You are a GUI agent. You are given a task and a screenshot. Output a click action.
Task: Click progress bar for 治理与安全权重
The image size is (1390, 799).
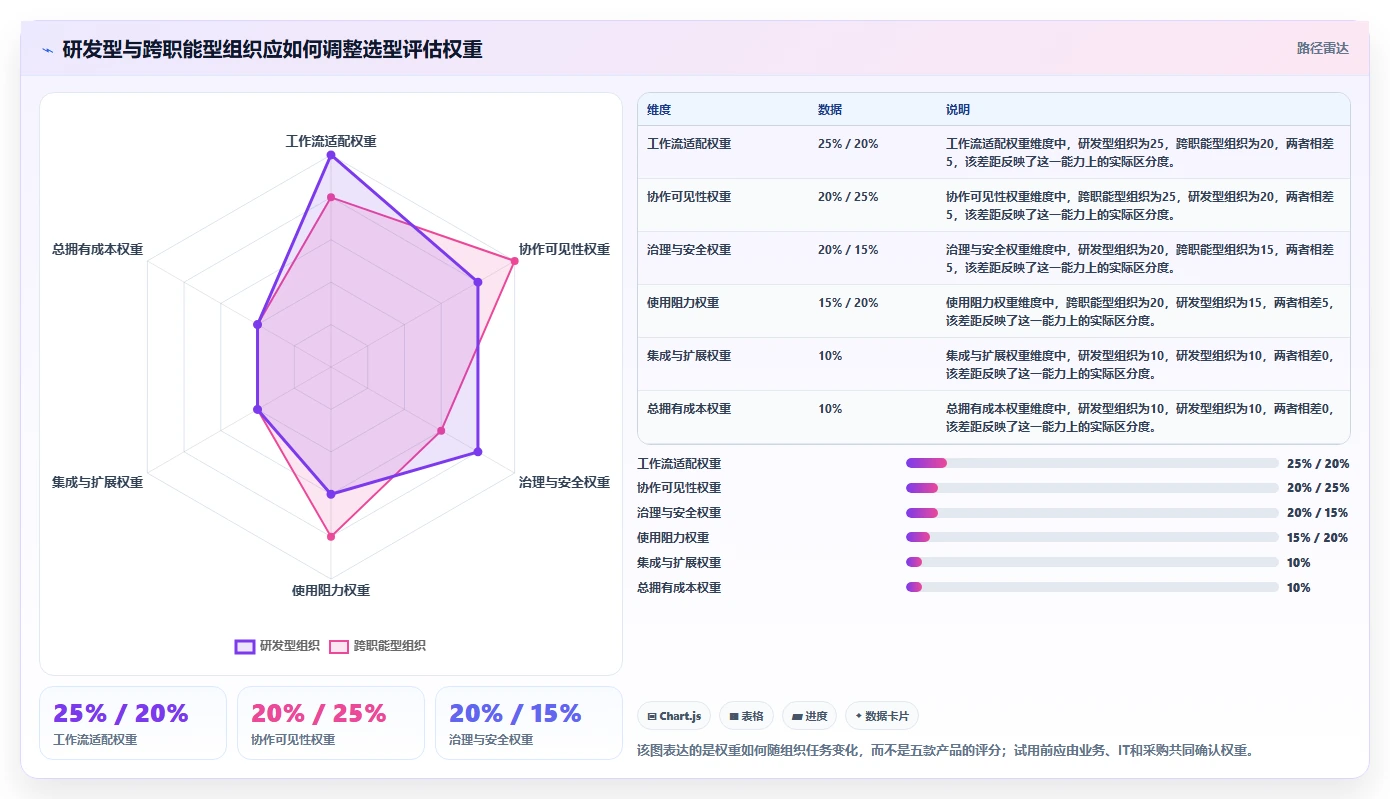click(1092, 513)
